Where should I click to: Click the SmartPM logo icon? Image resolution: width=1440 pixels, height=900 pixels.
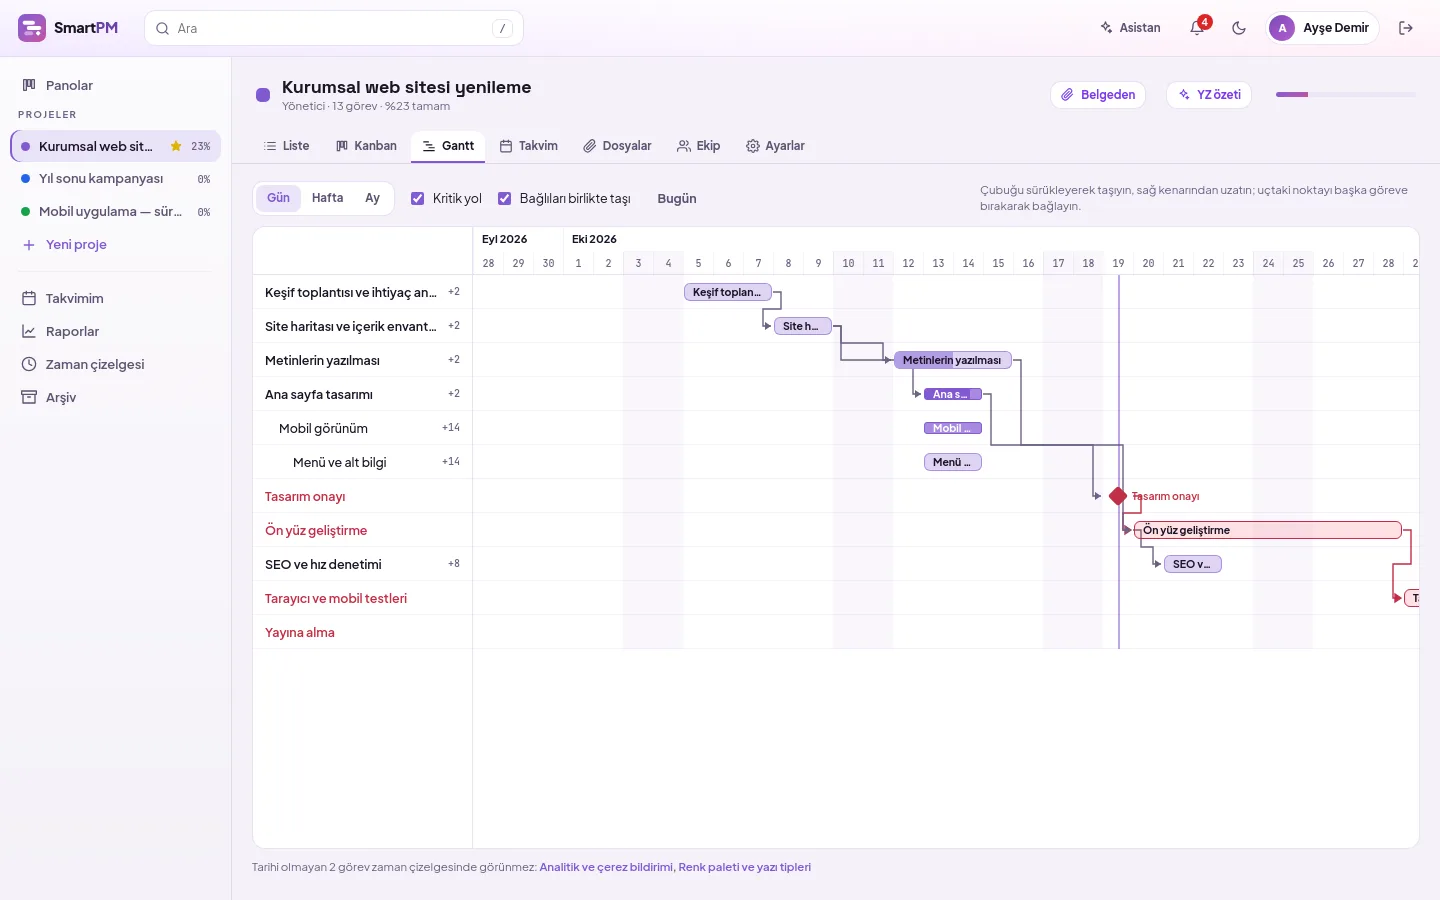(x=32, y=28)
